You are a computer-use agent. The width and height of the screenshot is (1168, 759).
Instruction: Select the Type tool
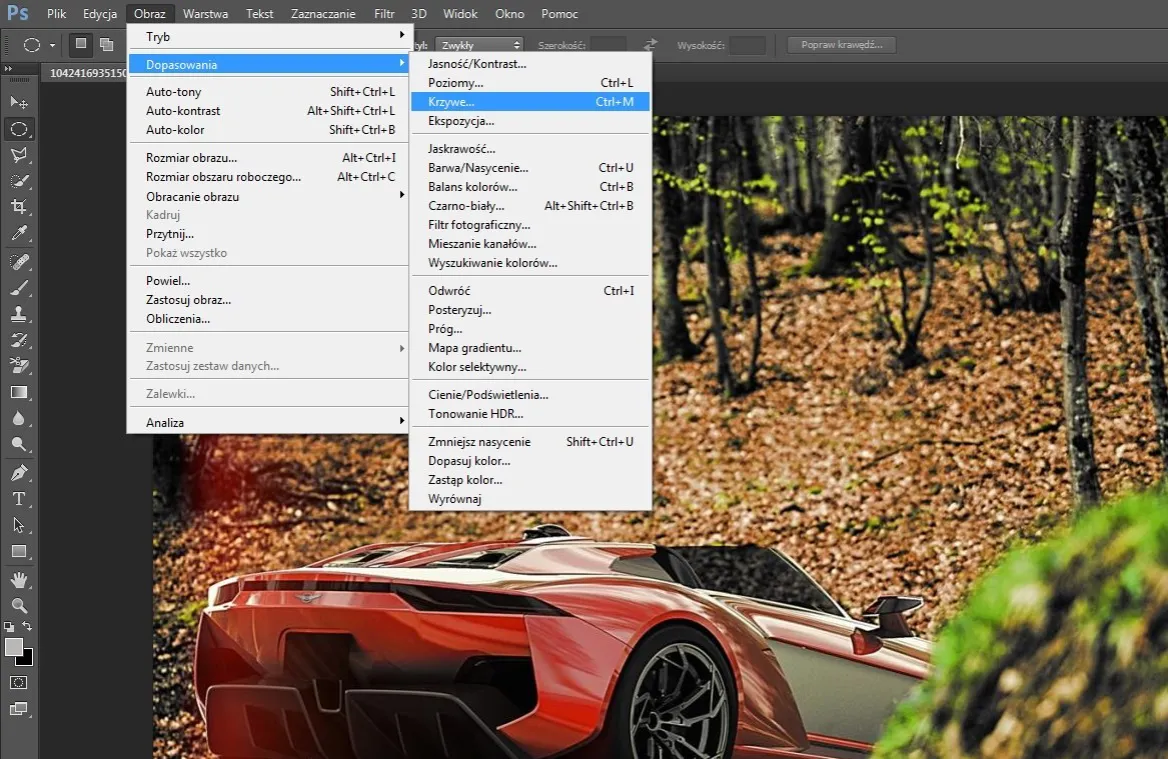pyautogui.click(x=20, y=498)
